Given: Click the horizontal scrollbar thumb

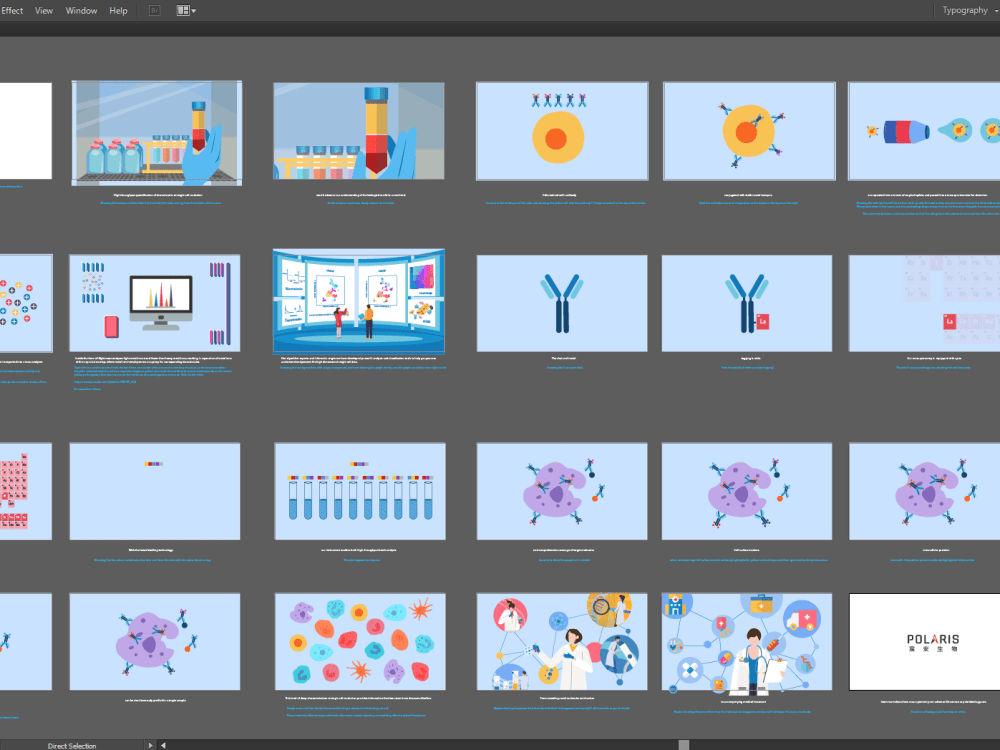Looking at the screenshot, I should 684,745.
